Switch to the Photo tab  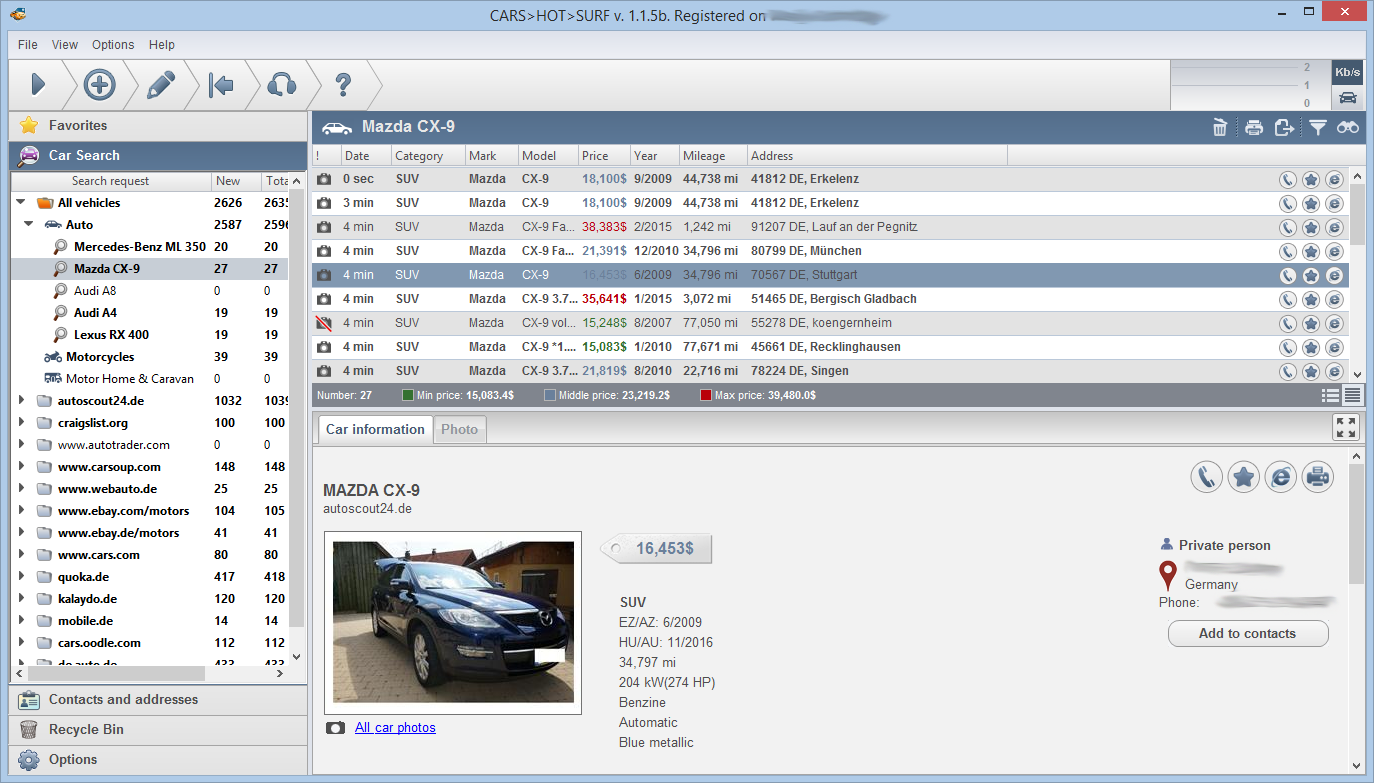(459, 430)
